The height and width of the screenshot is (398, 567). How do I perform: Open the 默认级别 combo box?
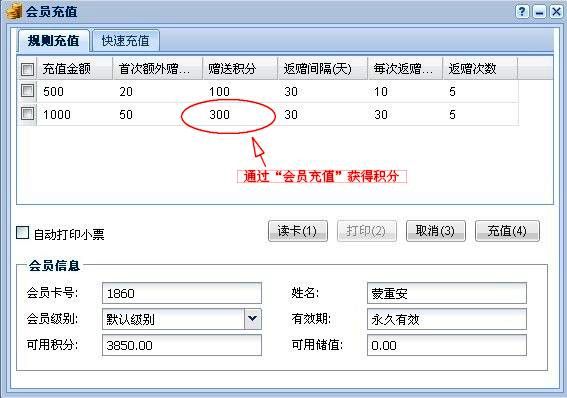182,319
